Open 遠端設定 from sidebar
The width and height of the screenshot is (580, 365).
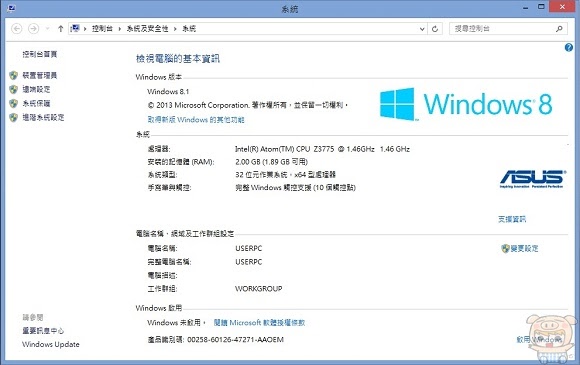[36, 89]
